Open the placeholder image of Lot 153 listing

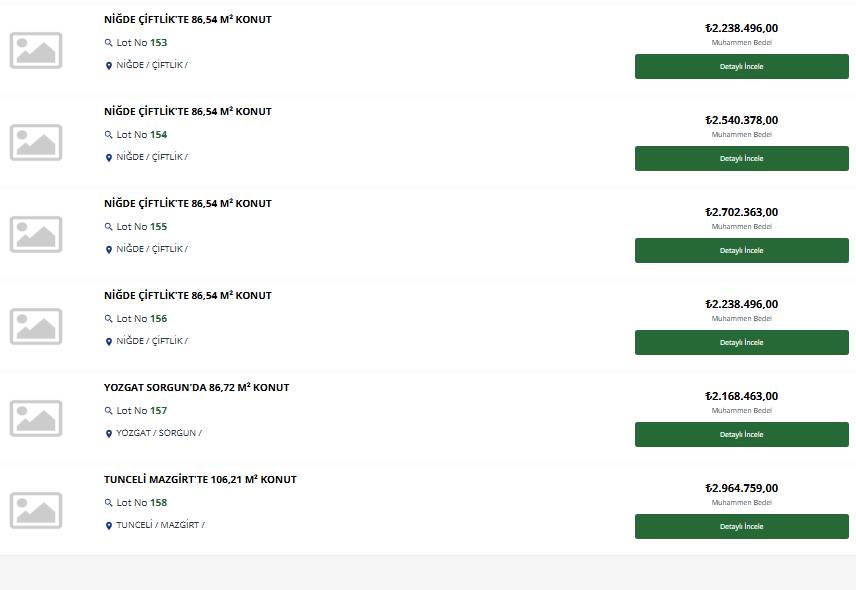click(36, 50)
